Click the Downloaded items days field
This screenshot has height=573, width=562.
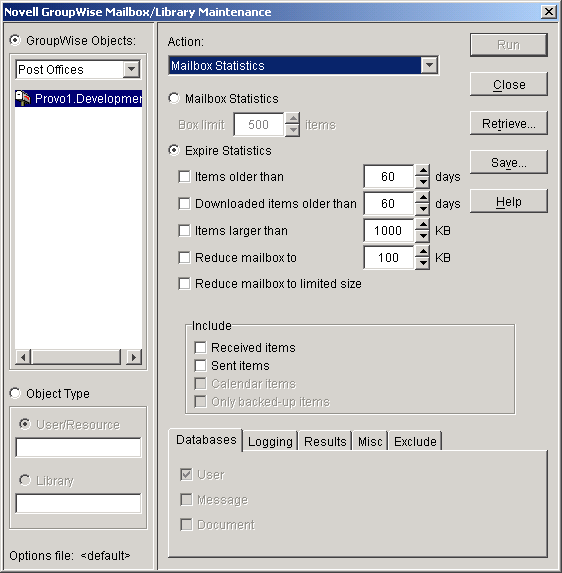pos(389,204)
